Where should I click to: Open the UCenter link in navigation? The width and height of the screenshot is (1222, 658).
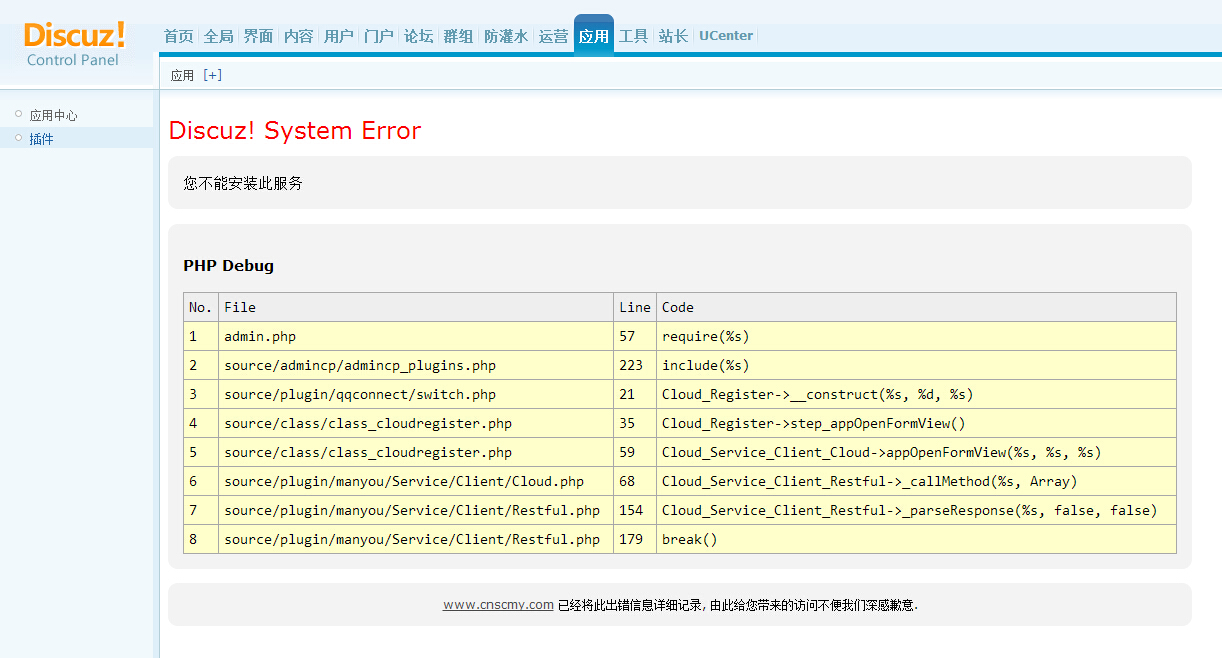pyautogui.click(x=726, y=36)
